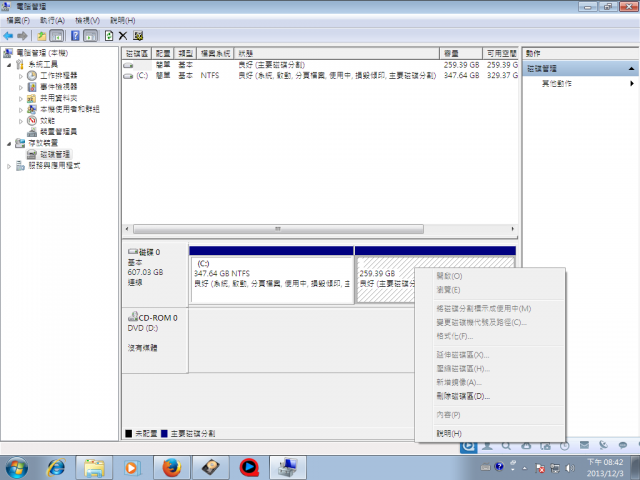Image resolution: width=640 pixels, height=480 pixels.
Task: Click the Properties toolbar icon after the X
Action: [x=138, y=36]
